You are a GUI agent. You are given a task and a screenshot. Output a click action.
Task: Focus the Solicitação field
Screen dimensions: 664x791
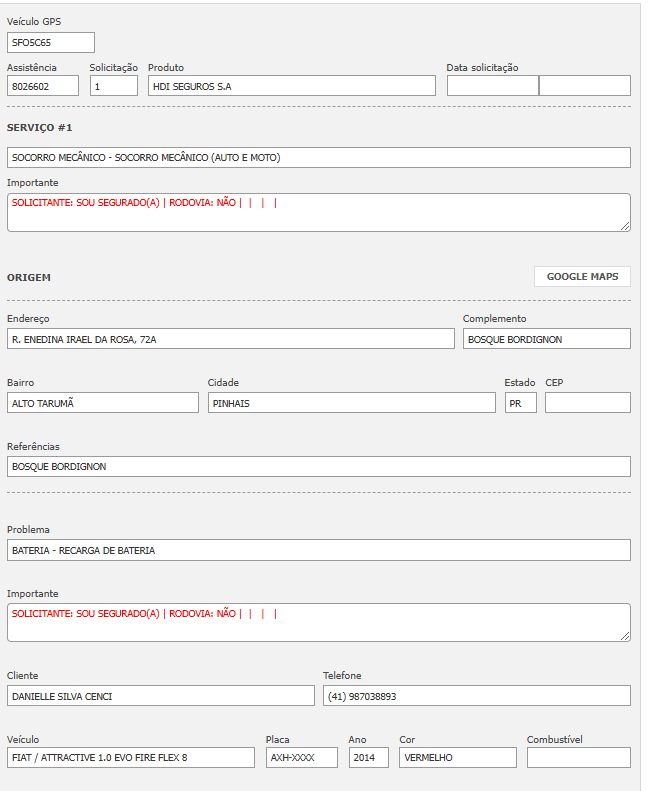tap(113, 86)
